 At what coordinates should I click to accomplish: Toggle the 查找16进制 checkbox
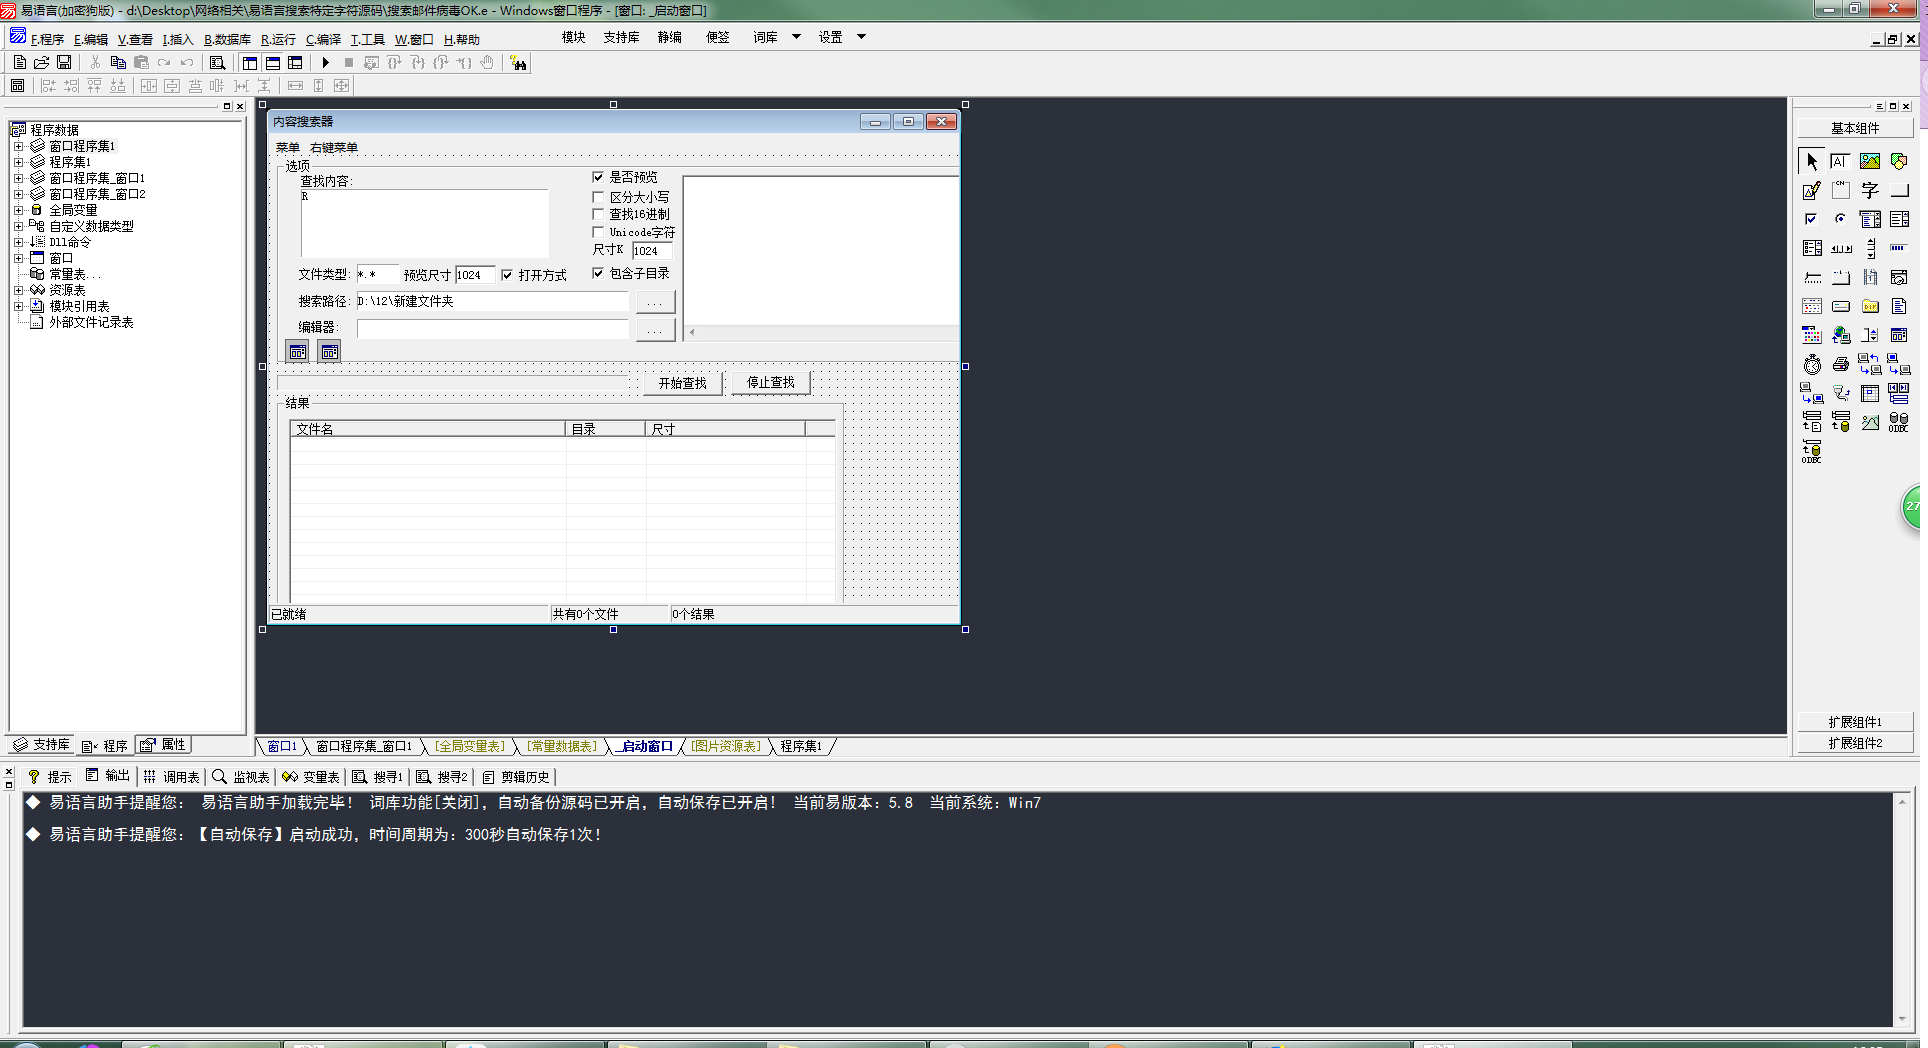[598, 214]
